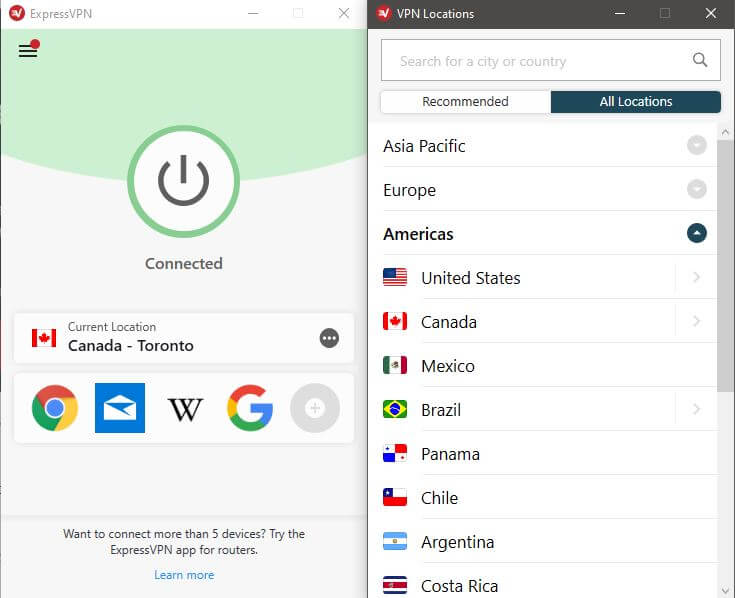
Task: Add a new shortcut with plus icon
Action: click(315, 408)
